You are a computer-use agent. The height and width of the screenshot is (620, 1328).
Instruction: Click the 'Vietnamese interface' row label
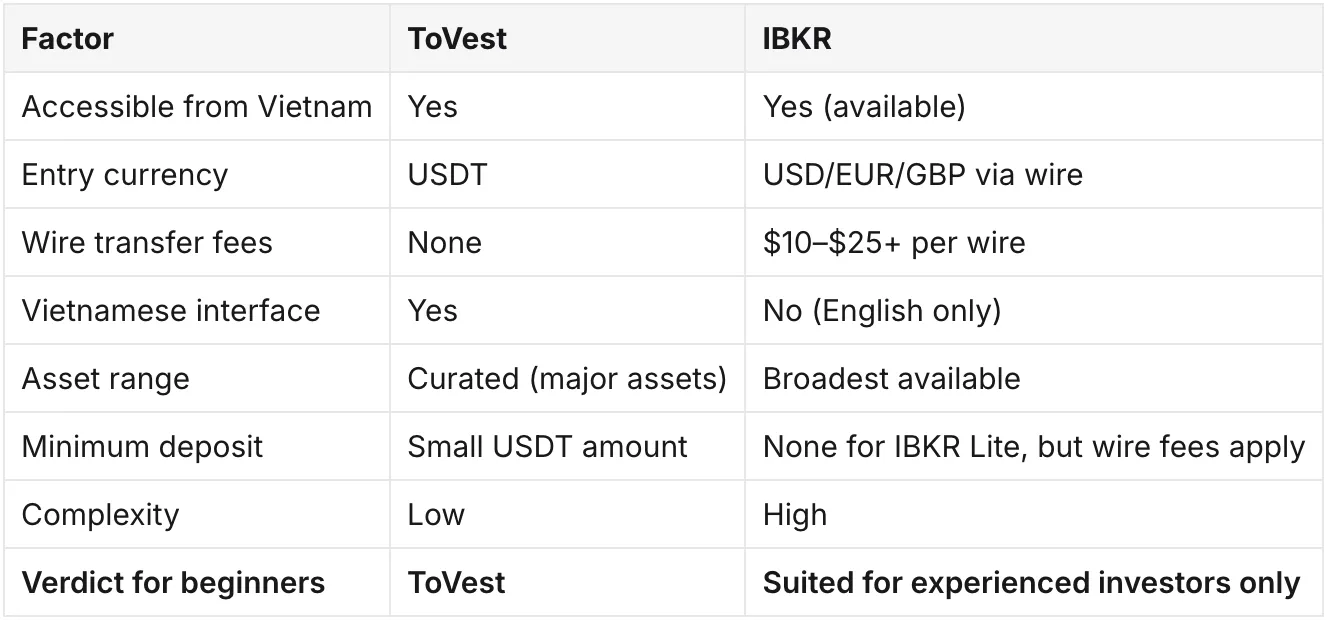click(x=171, y=311)
